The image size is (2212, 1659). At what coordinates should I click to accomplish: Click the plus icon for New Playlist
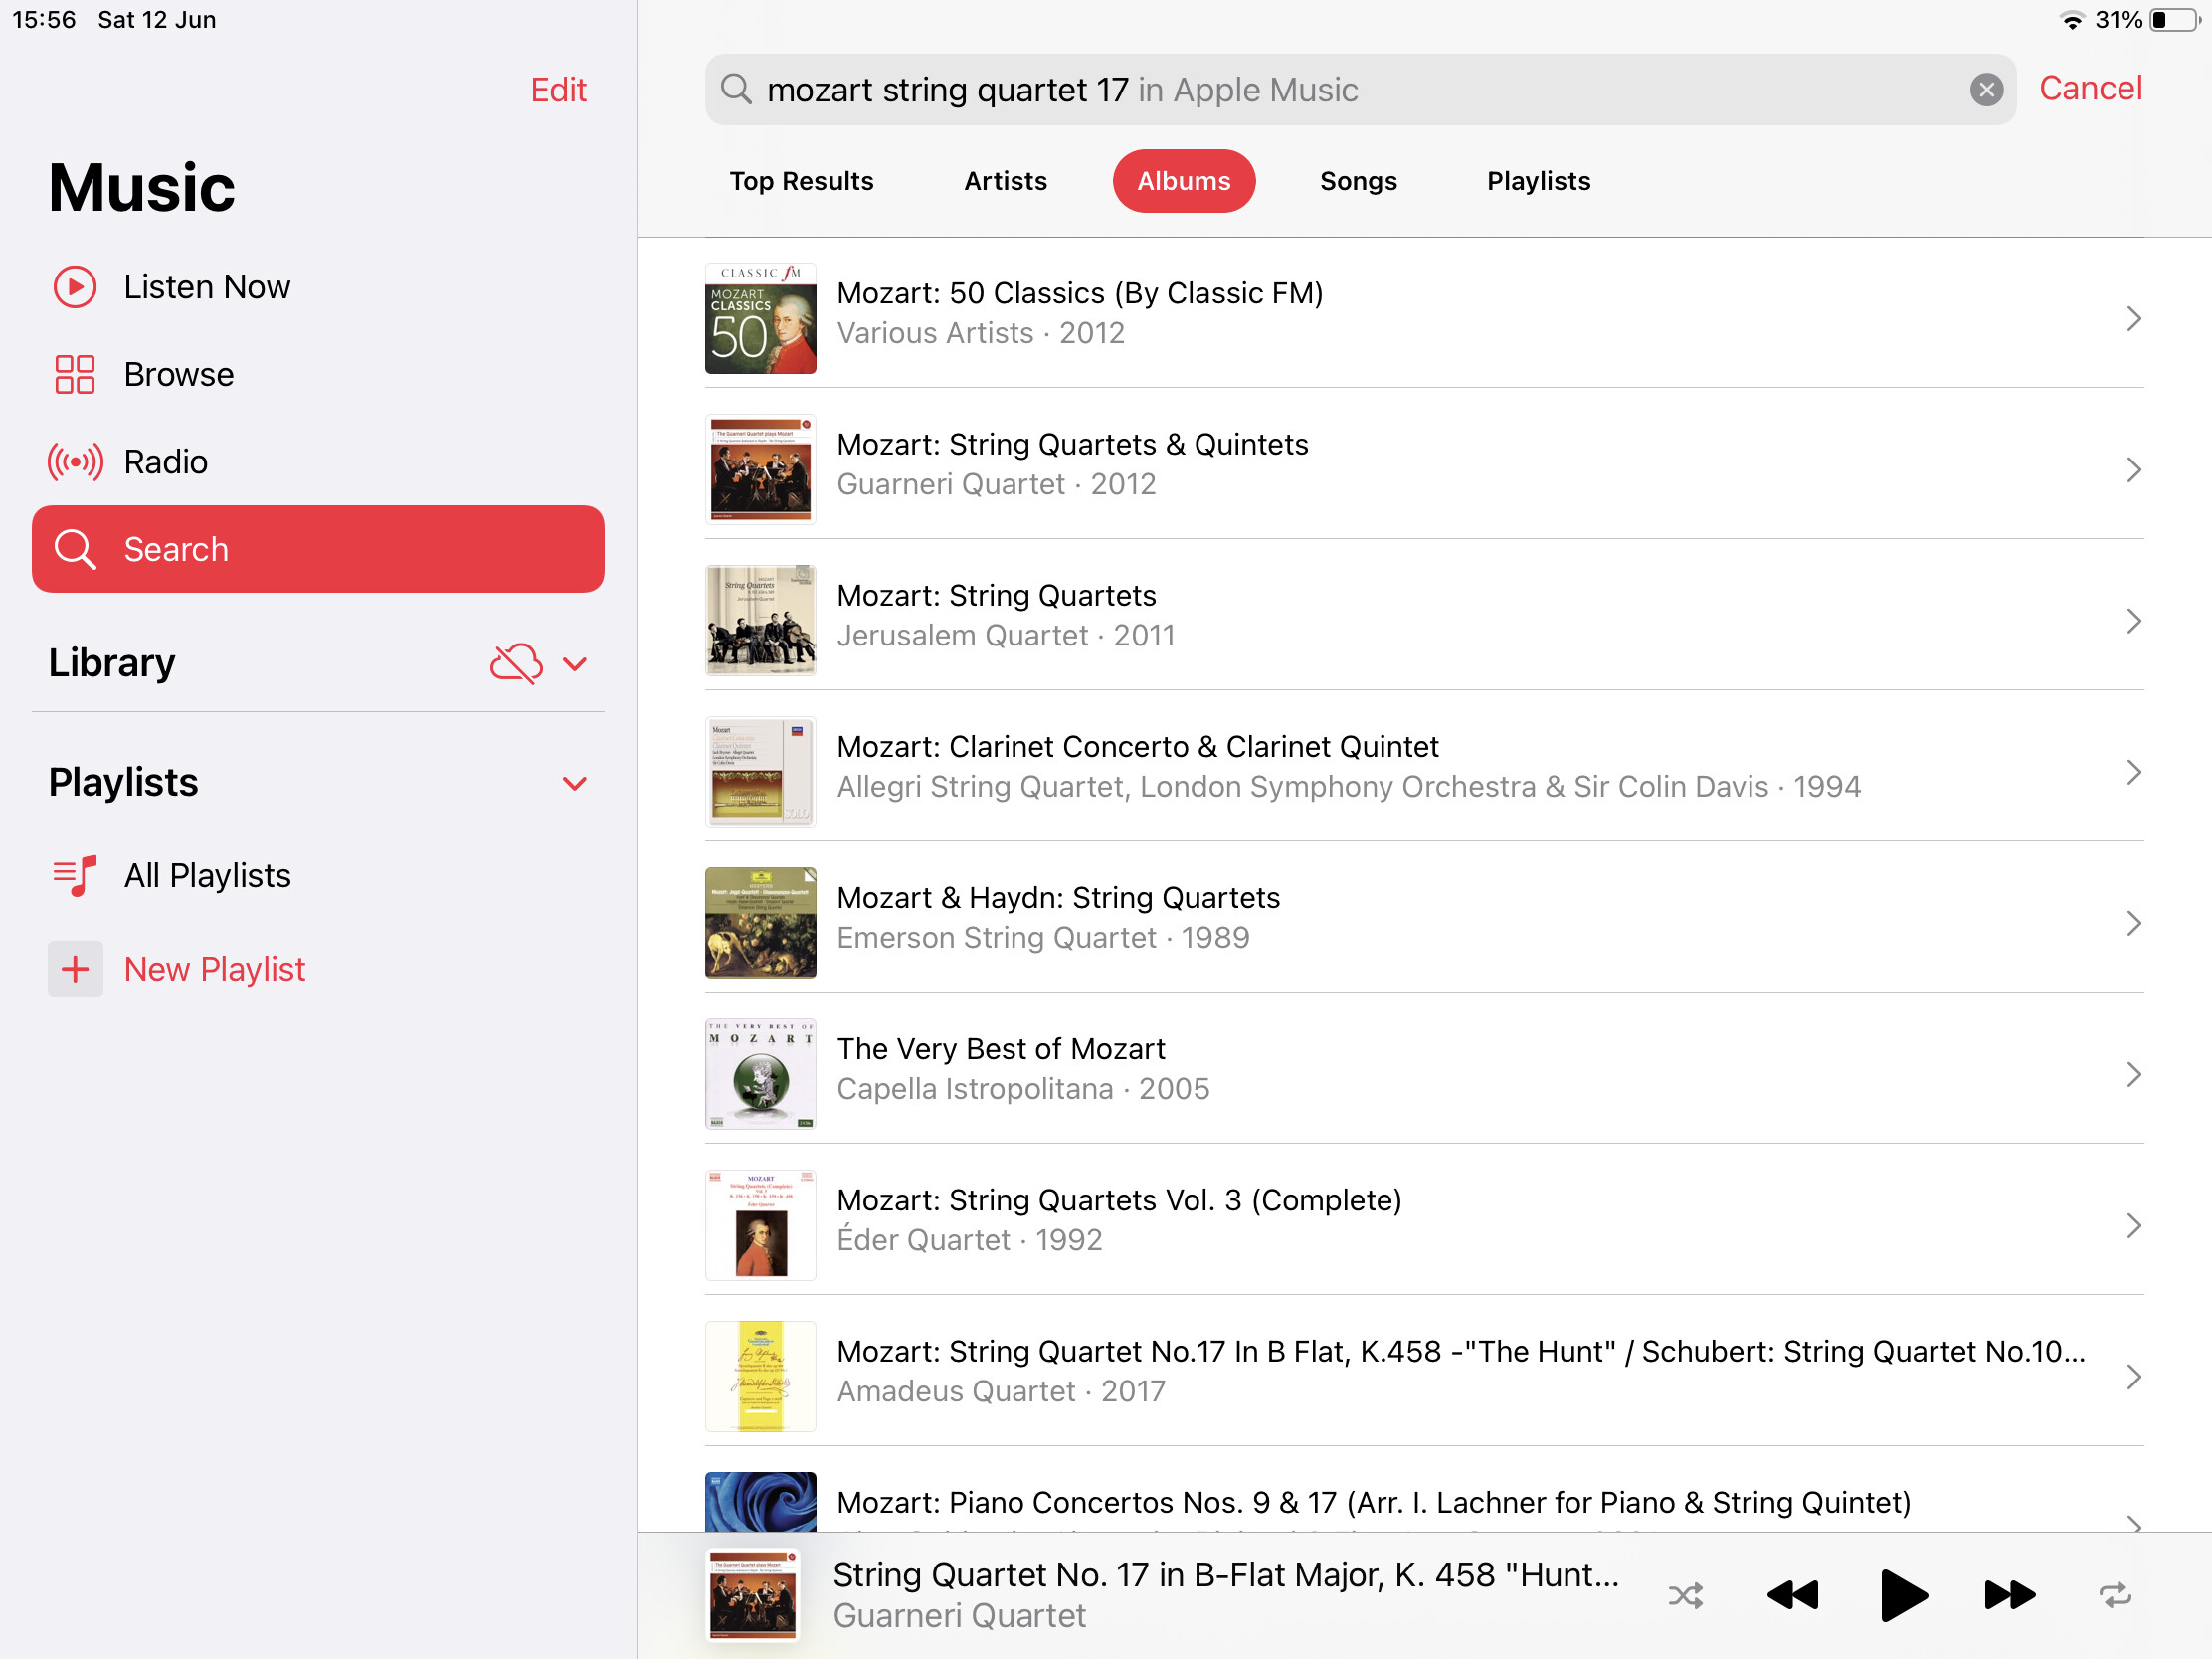pyautogui.click(x=75, y=969)
